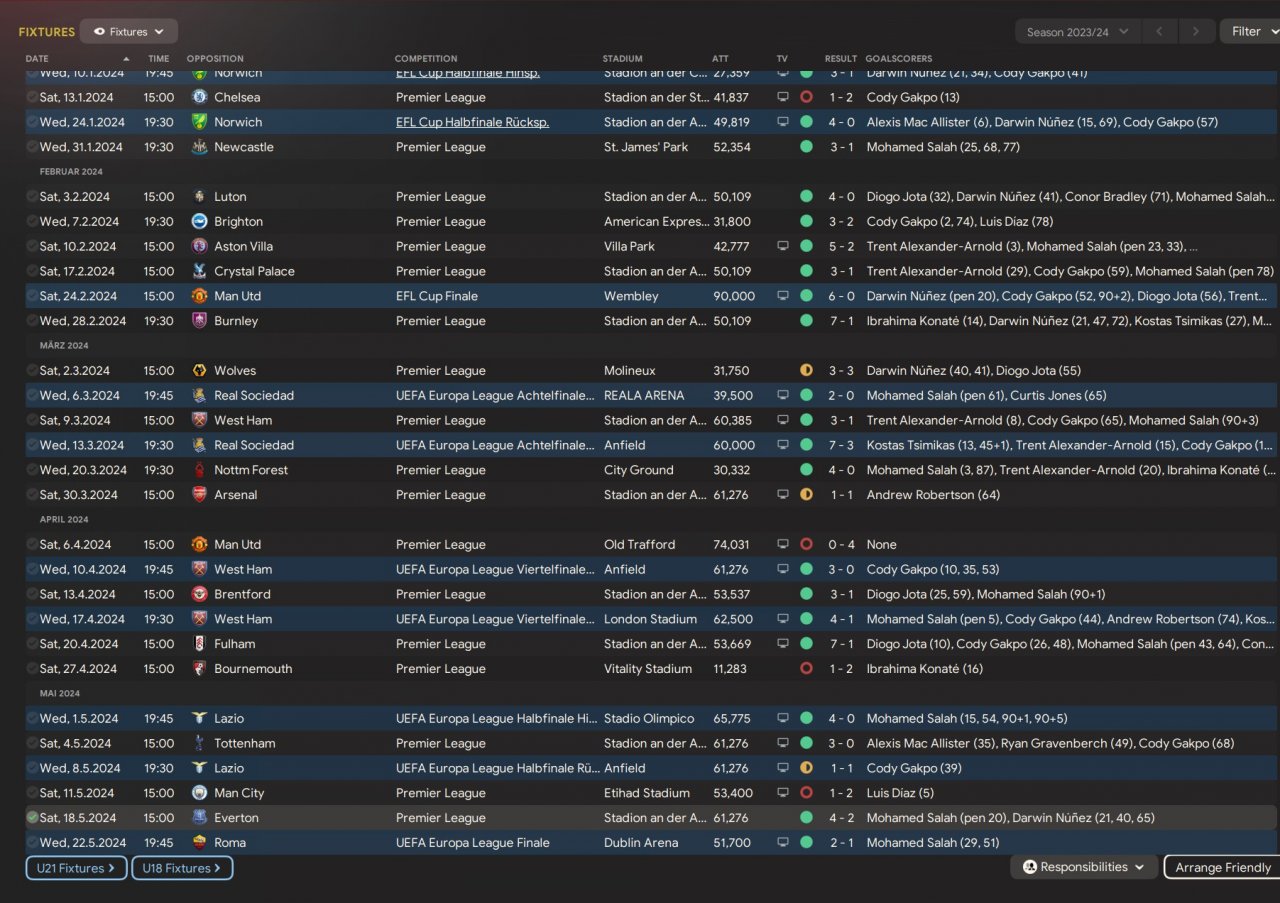
Task: Go to the next season with the right arrow
Action: point(1196,32)
